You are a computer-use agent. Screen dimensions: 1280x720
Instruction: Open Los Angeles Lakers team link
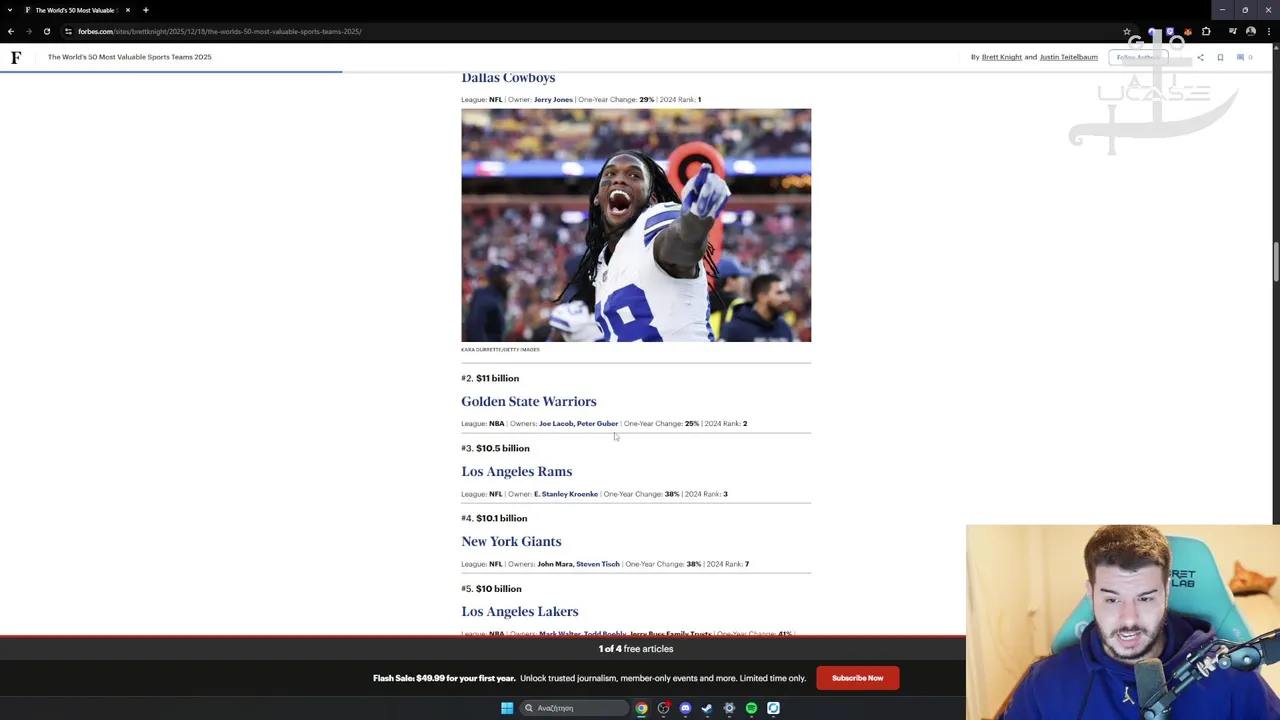pos(520,612)
